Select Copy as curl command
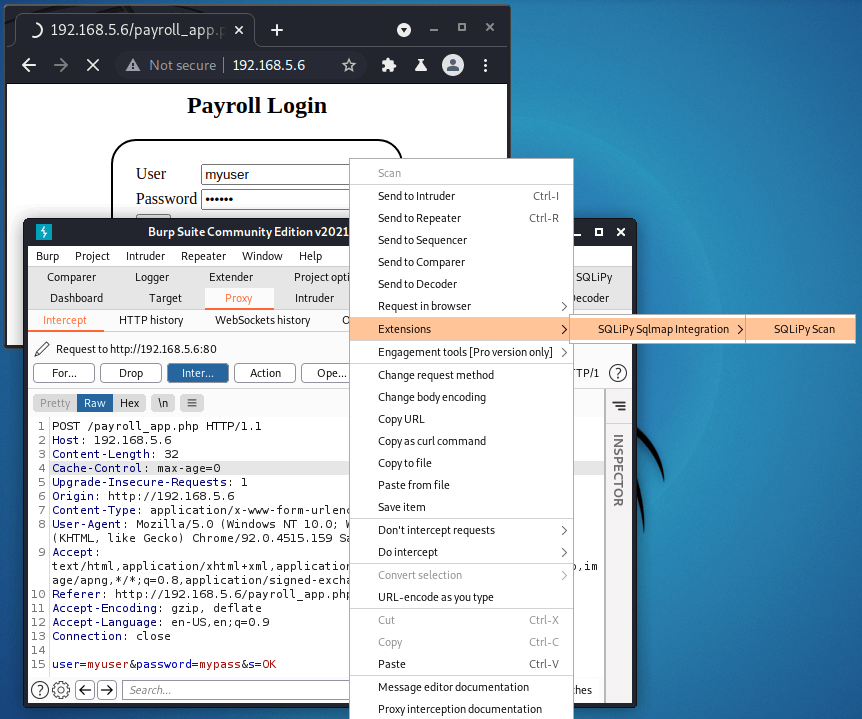862x719 pixels. (x=461, y=441)
